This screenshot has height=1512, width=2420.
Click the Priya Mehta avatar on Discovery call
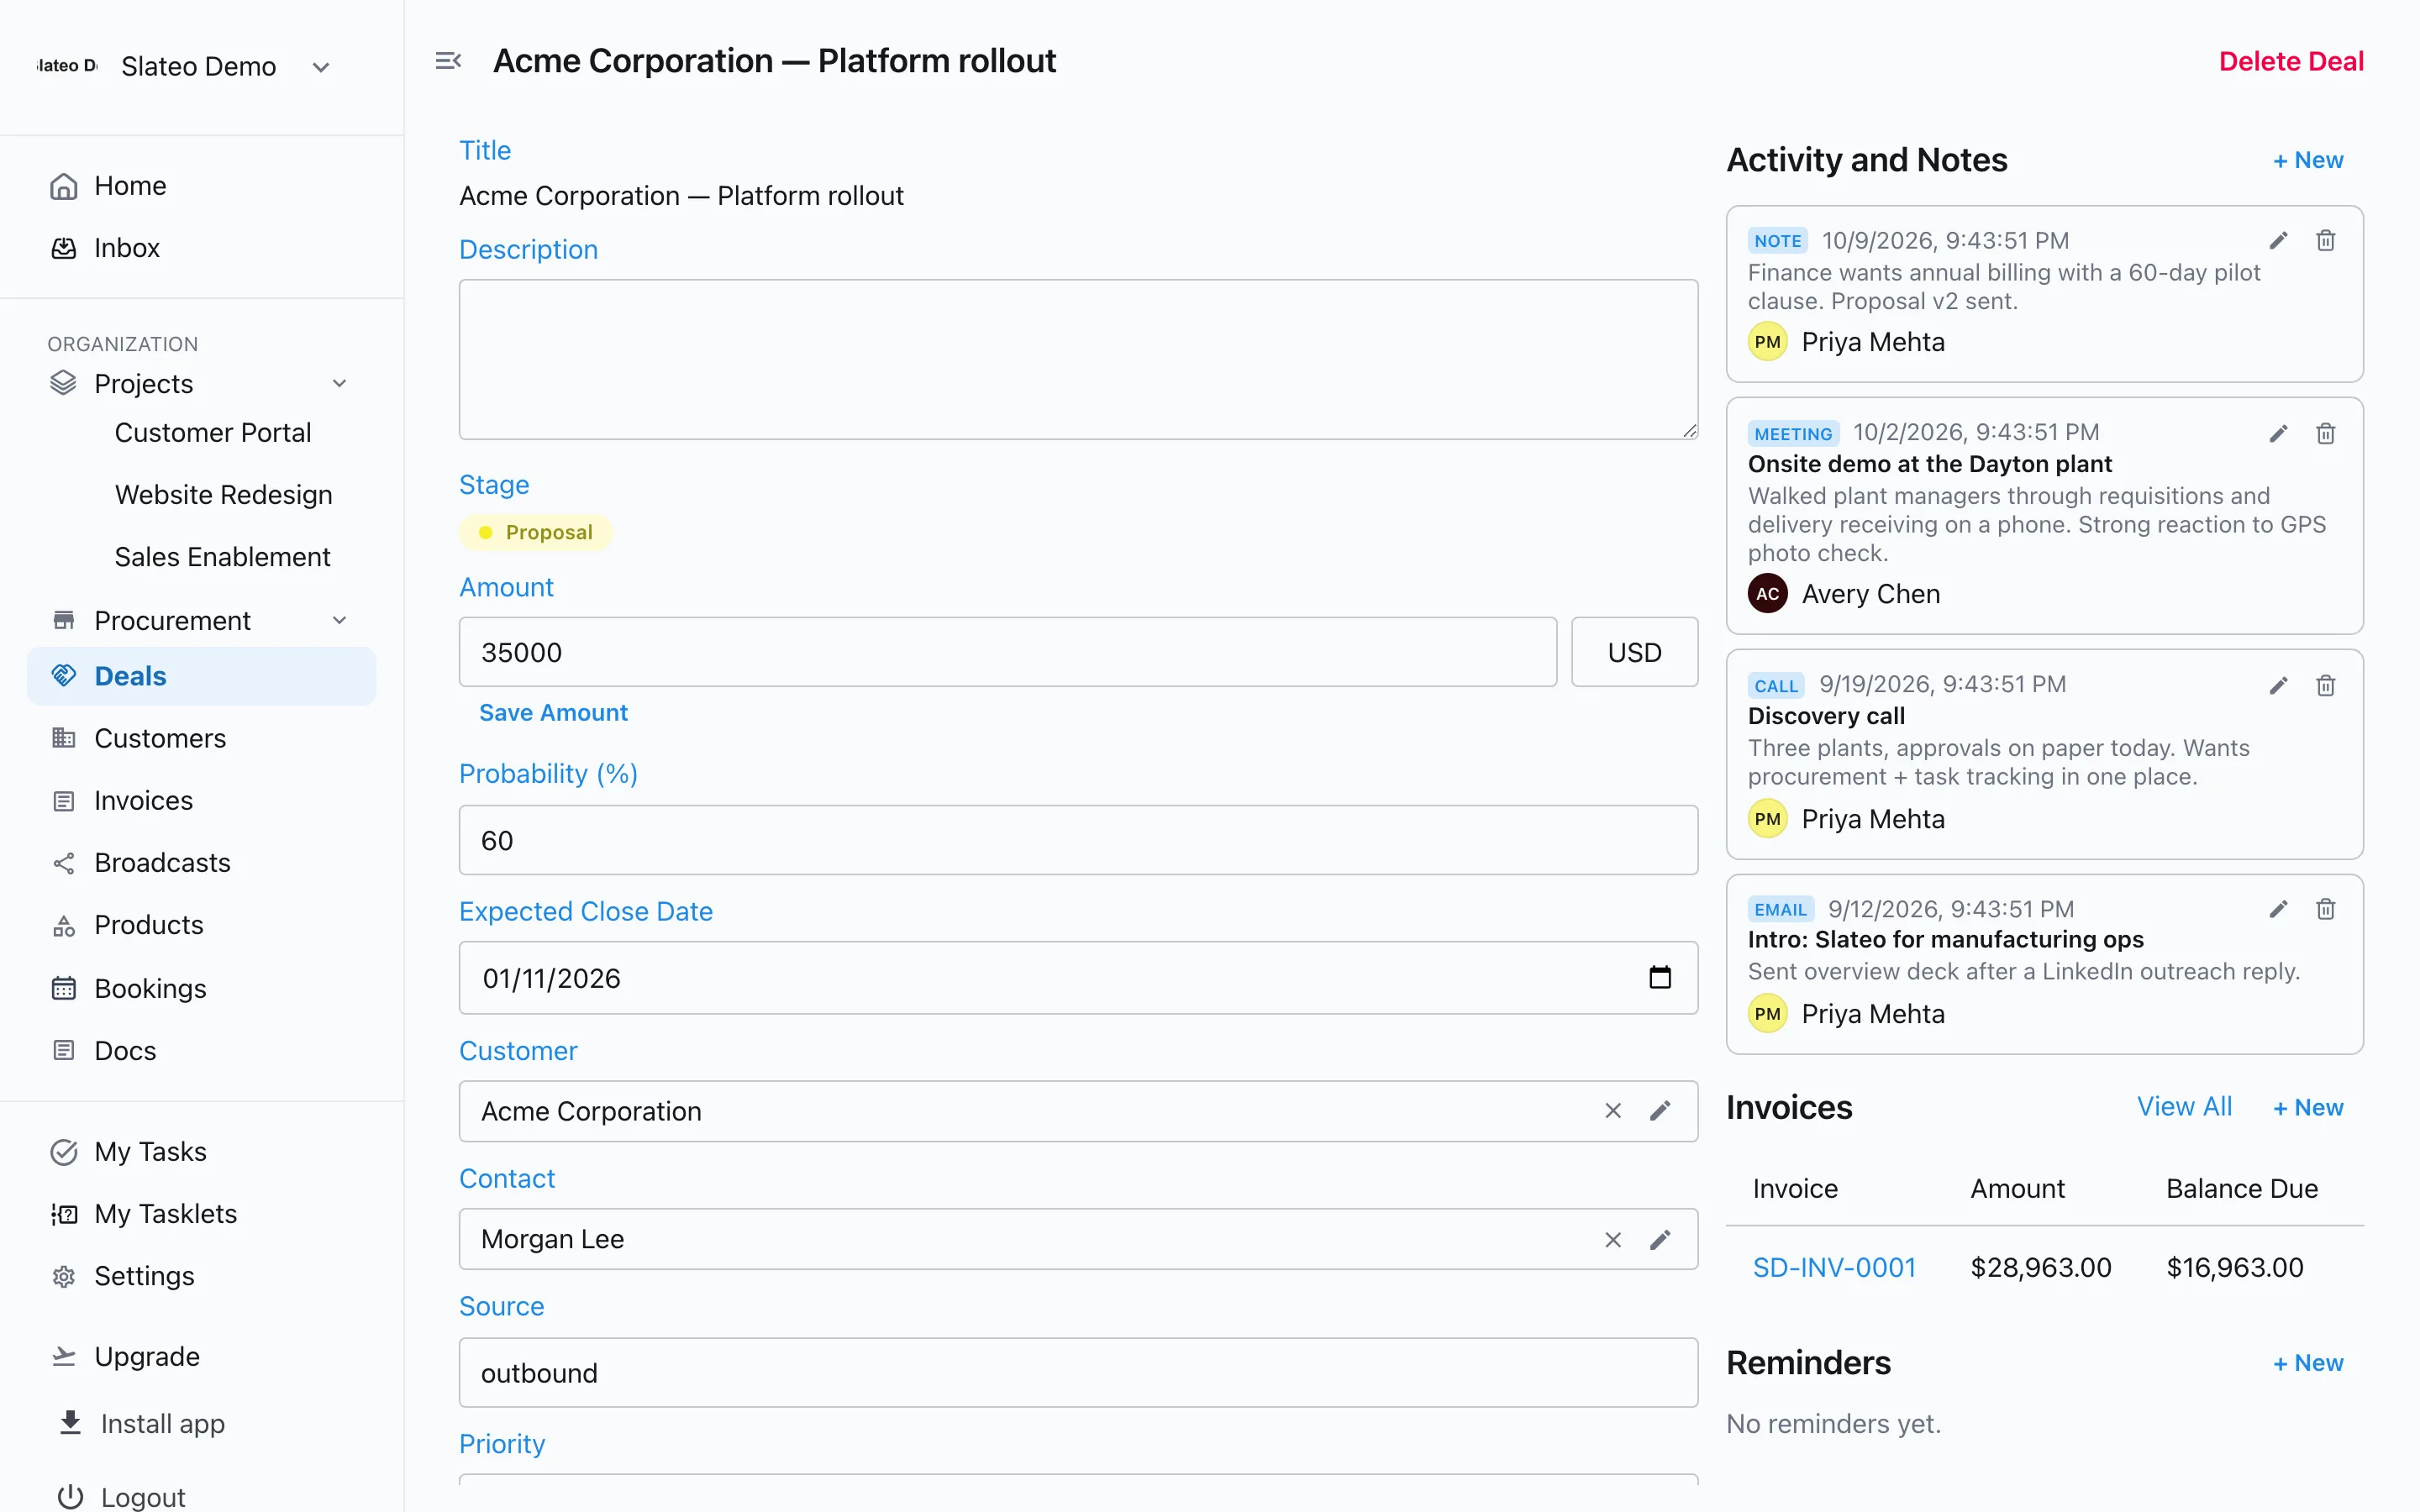[x=1767, y=819]
